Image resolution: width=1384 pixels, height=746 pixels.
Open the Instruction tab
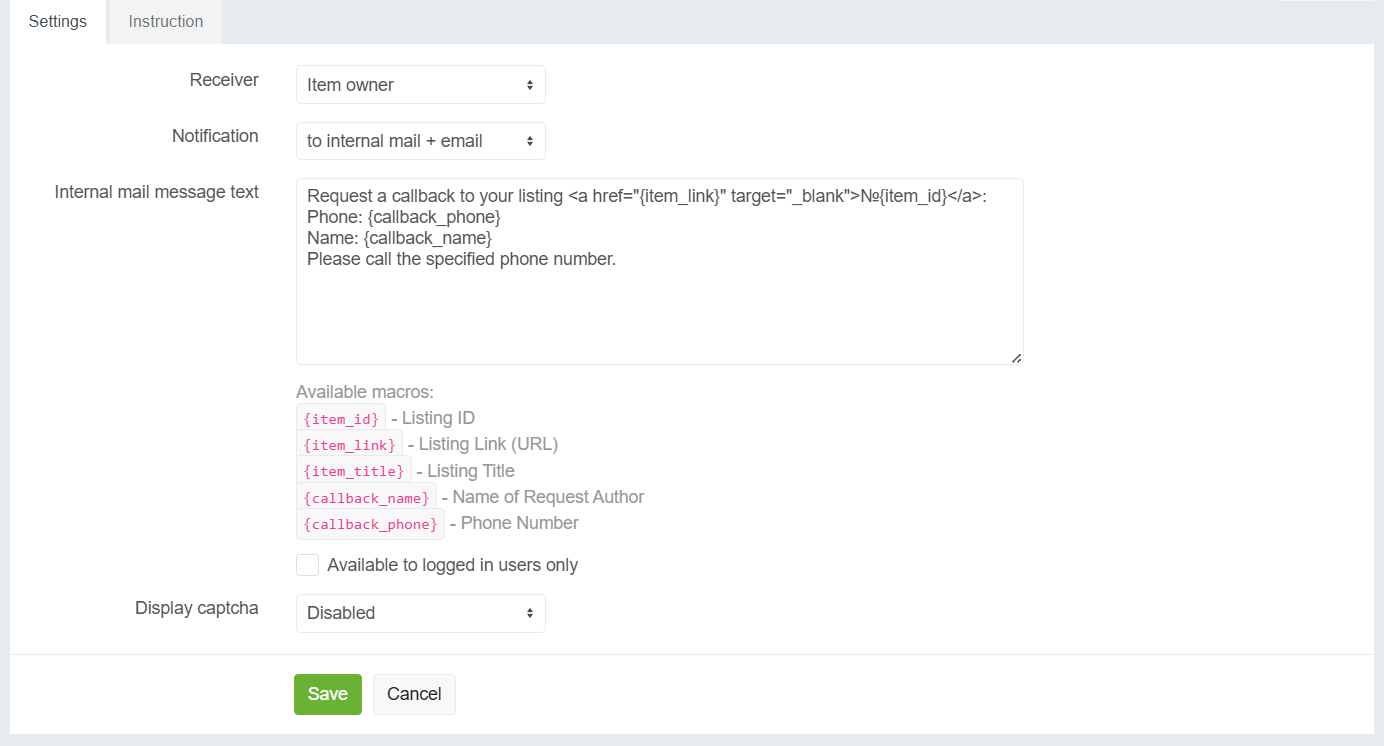pyautogui.click(x=165, y=21)
